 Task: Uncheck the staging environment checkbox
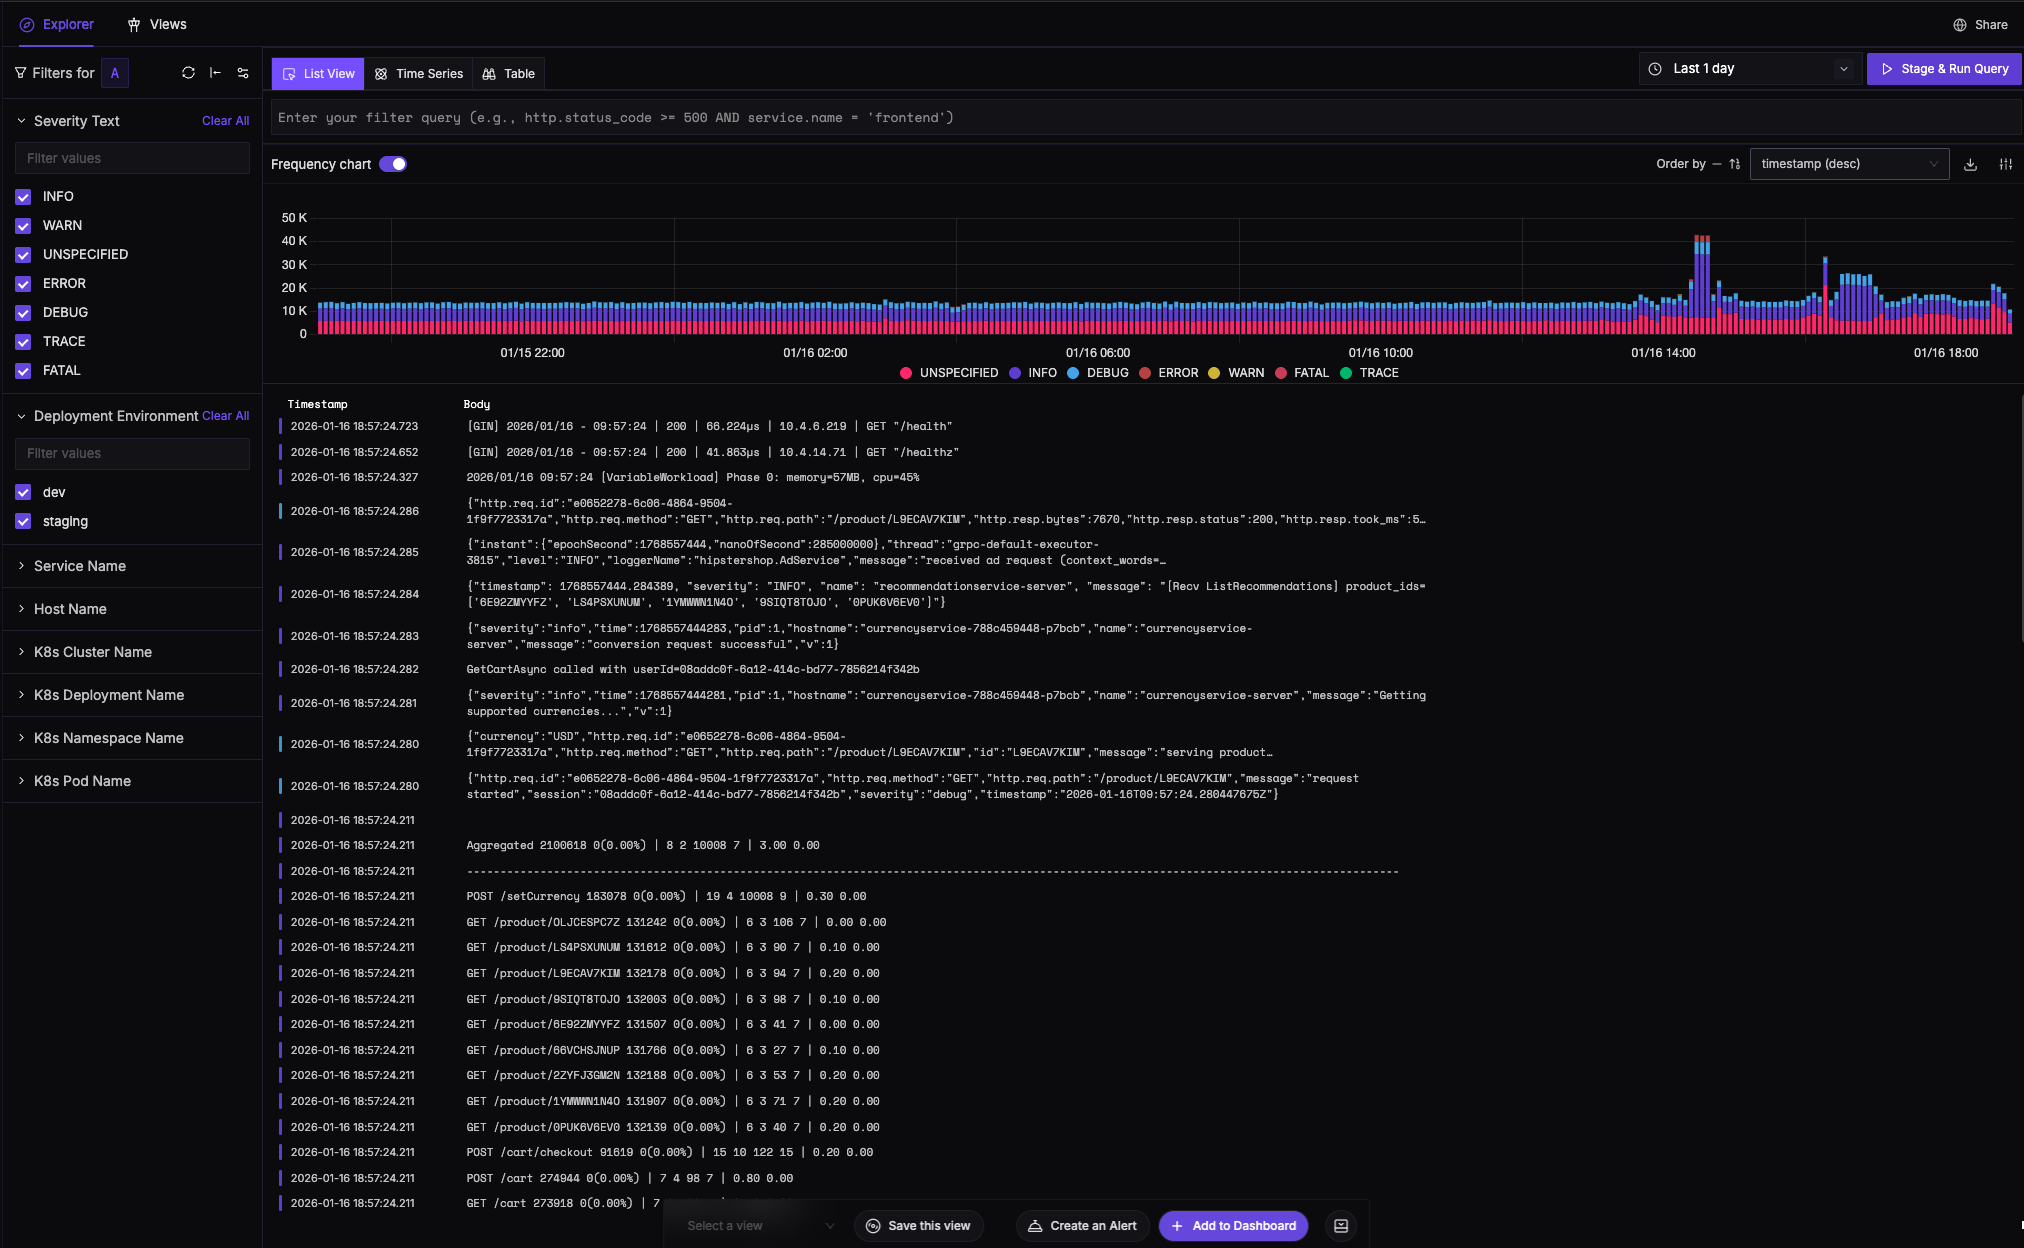pos(23,522)
